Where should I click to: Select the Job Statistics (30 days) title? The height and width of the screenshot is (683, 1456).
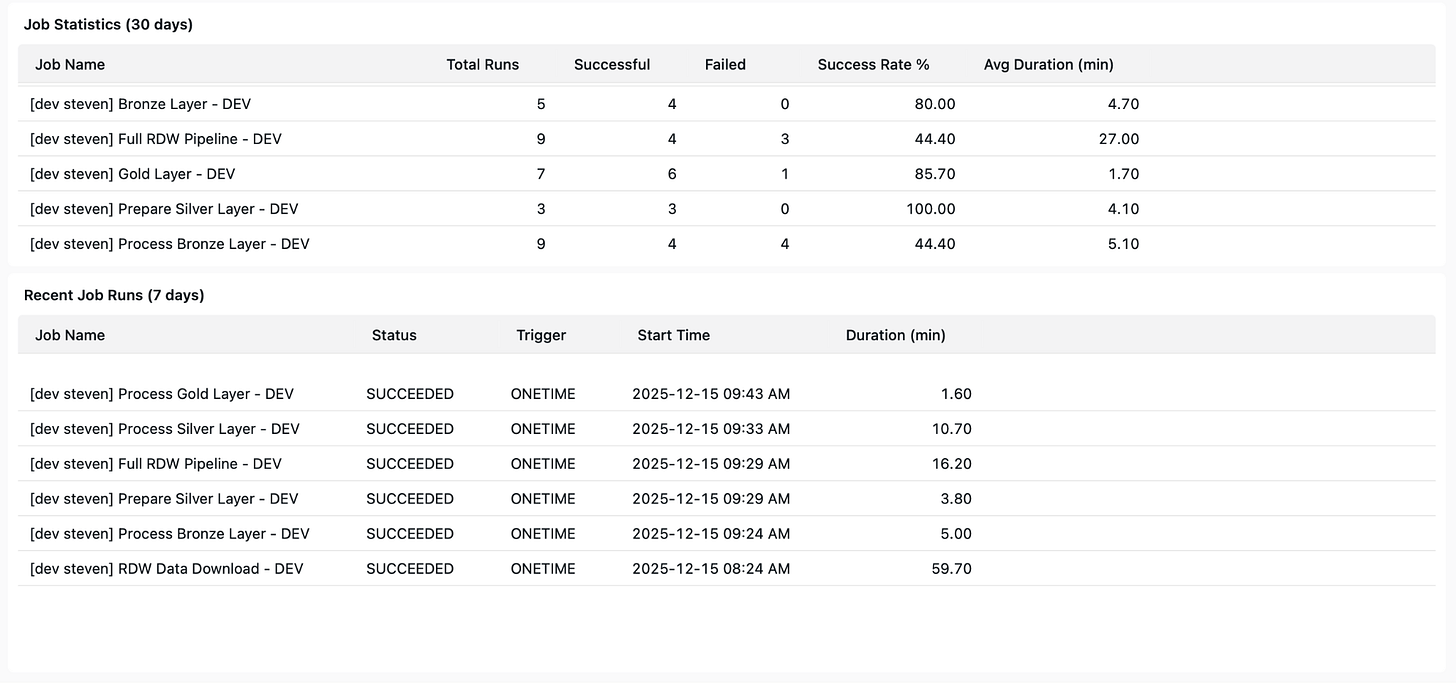(x=108, y=25)
